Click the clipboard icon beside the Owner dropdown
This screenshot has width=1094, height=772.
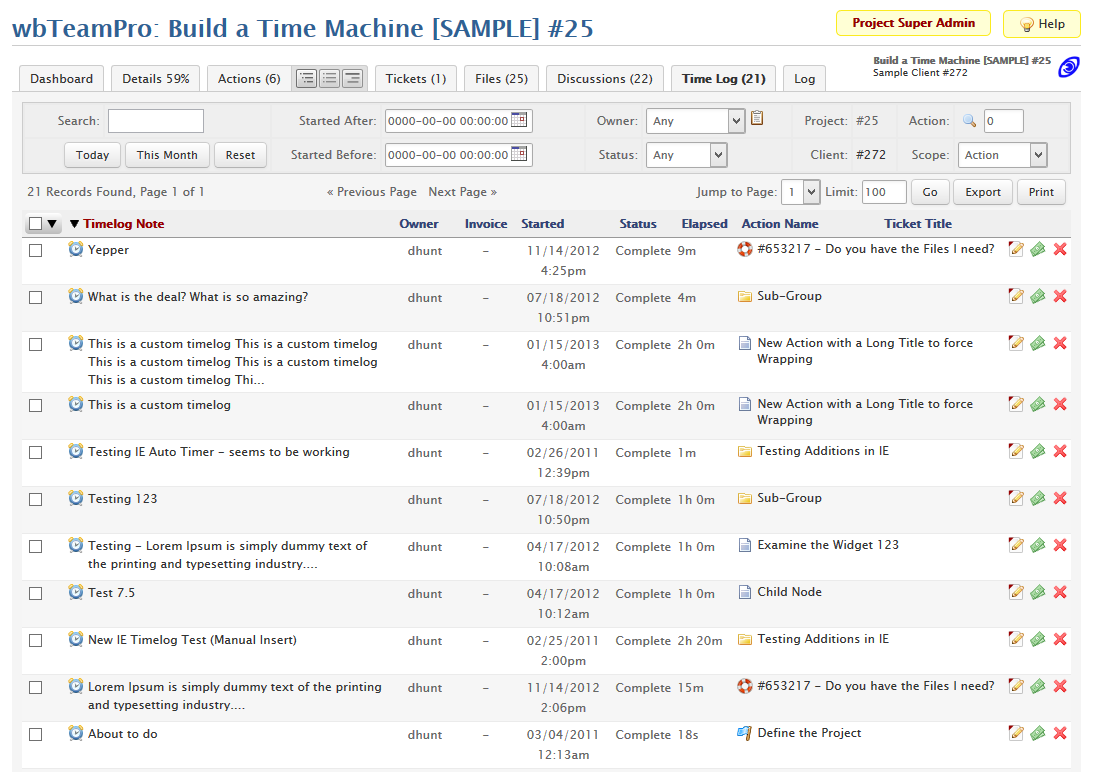pos(756,118)
